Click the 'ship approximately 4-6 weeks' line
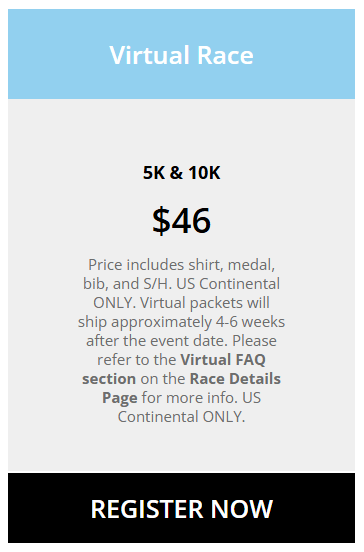 (x=181, y=322)
